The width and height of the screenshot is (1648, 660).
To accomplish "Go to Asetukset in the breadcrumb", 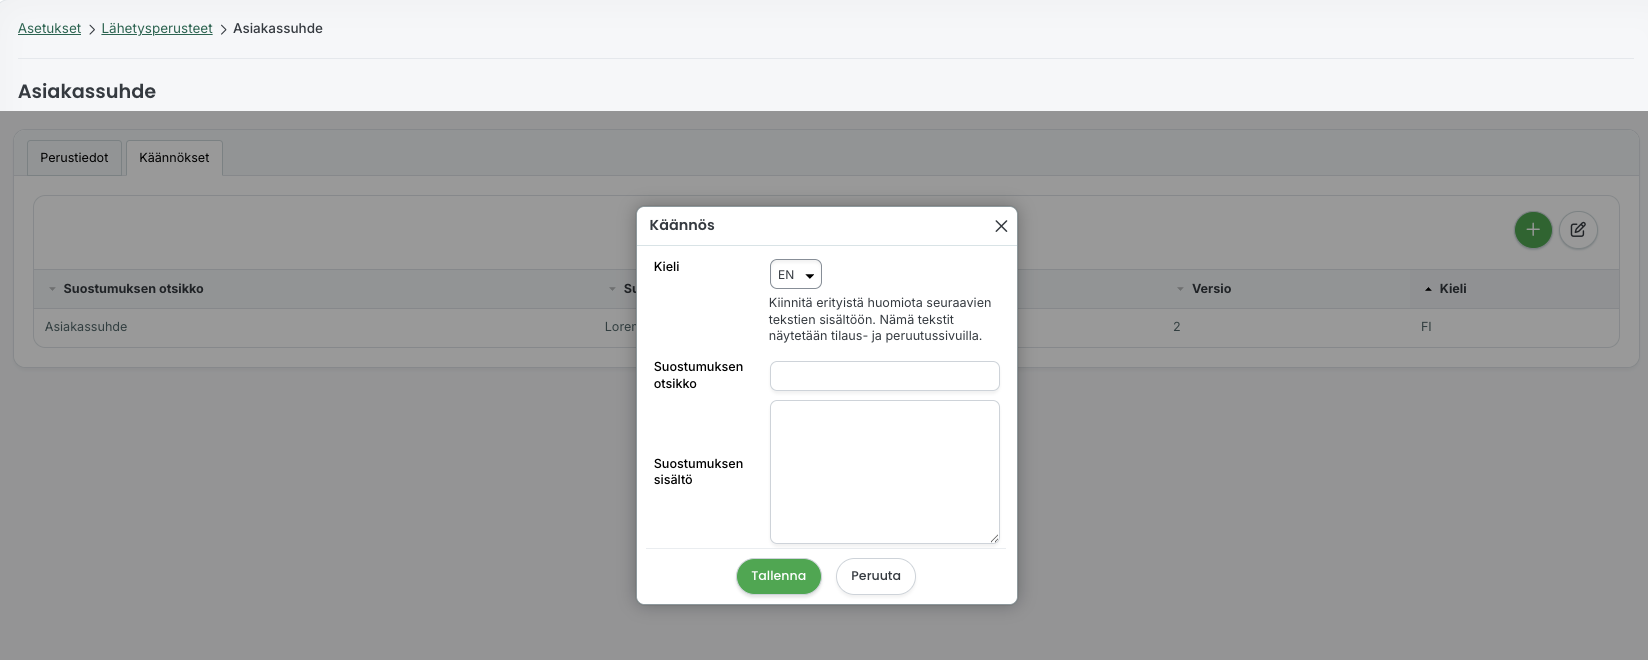I will click(x=49, y=28).
